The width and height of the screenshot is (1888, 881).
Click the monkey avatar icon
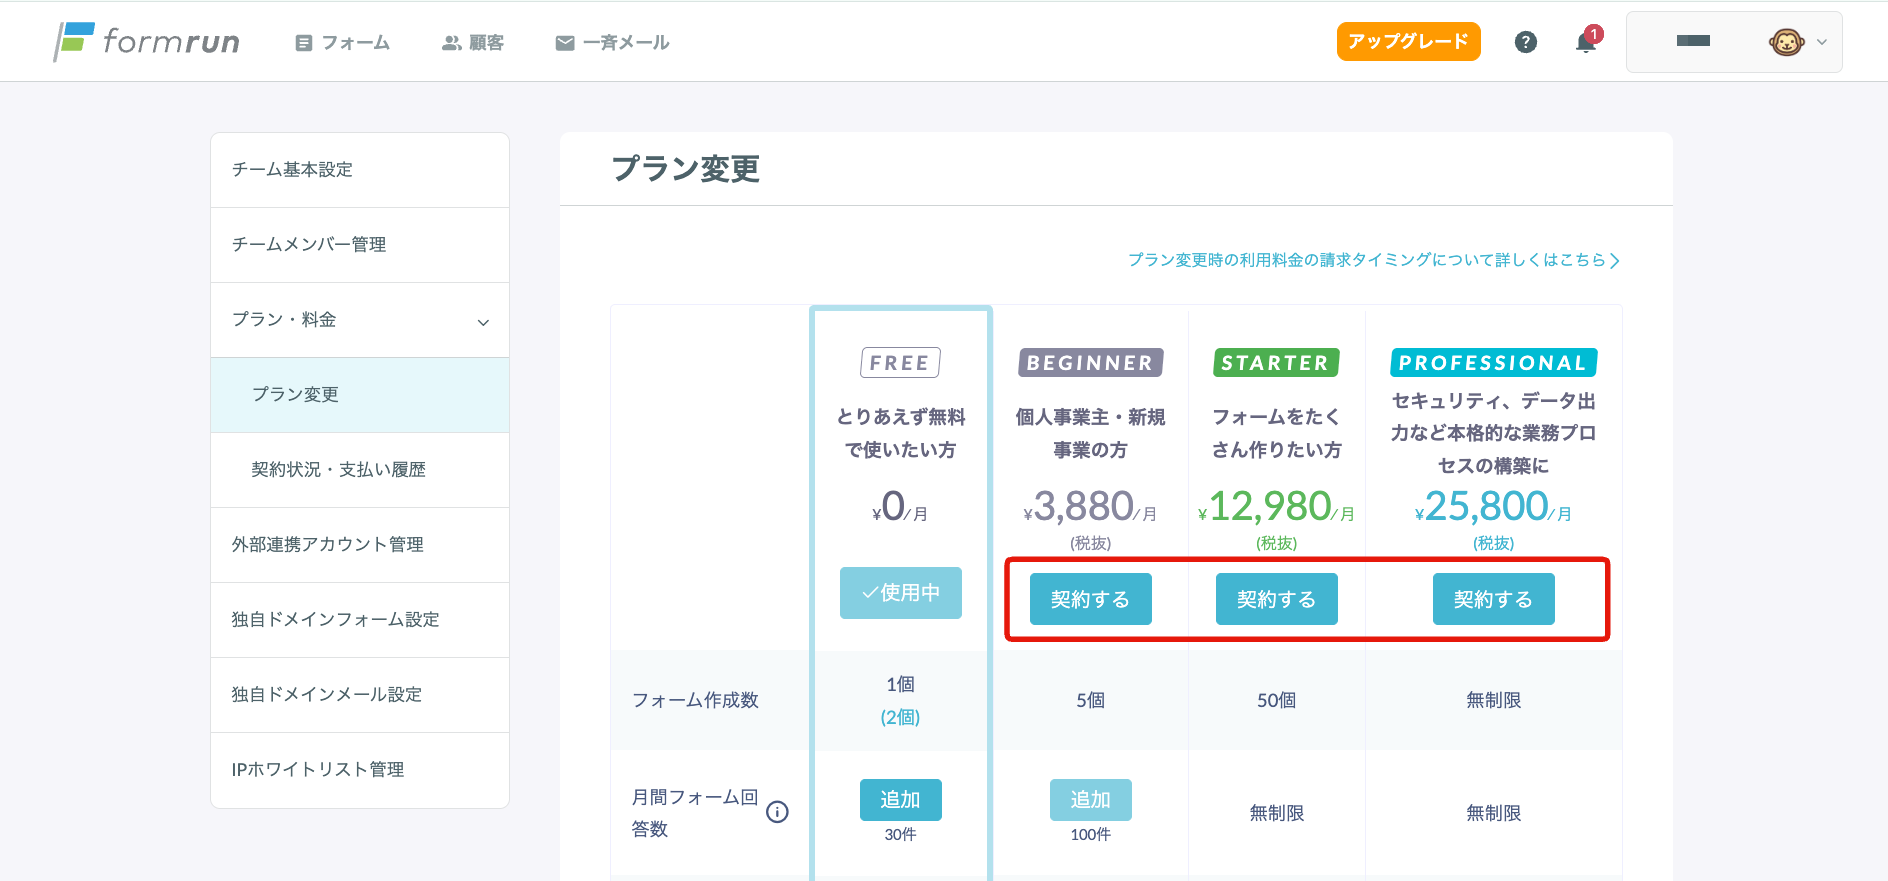pyautogui.click(x=1785, y=42)
